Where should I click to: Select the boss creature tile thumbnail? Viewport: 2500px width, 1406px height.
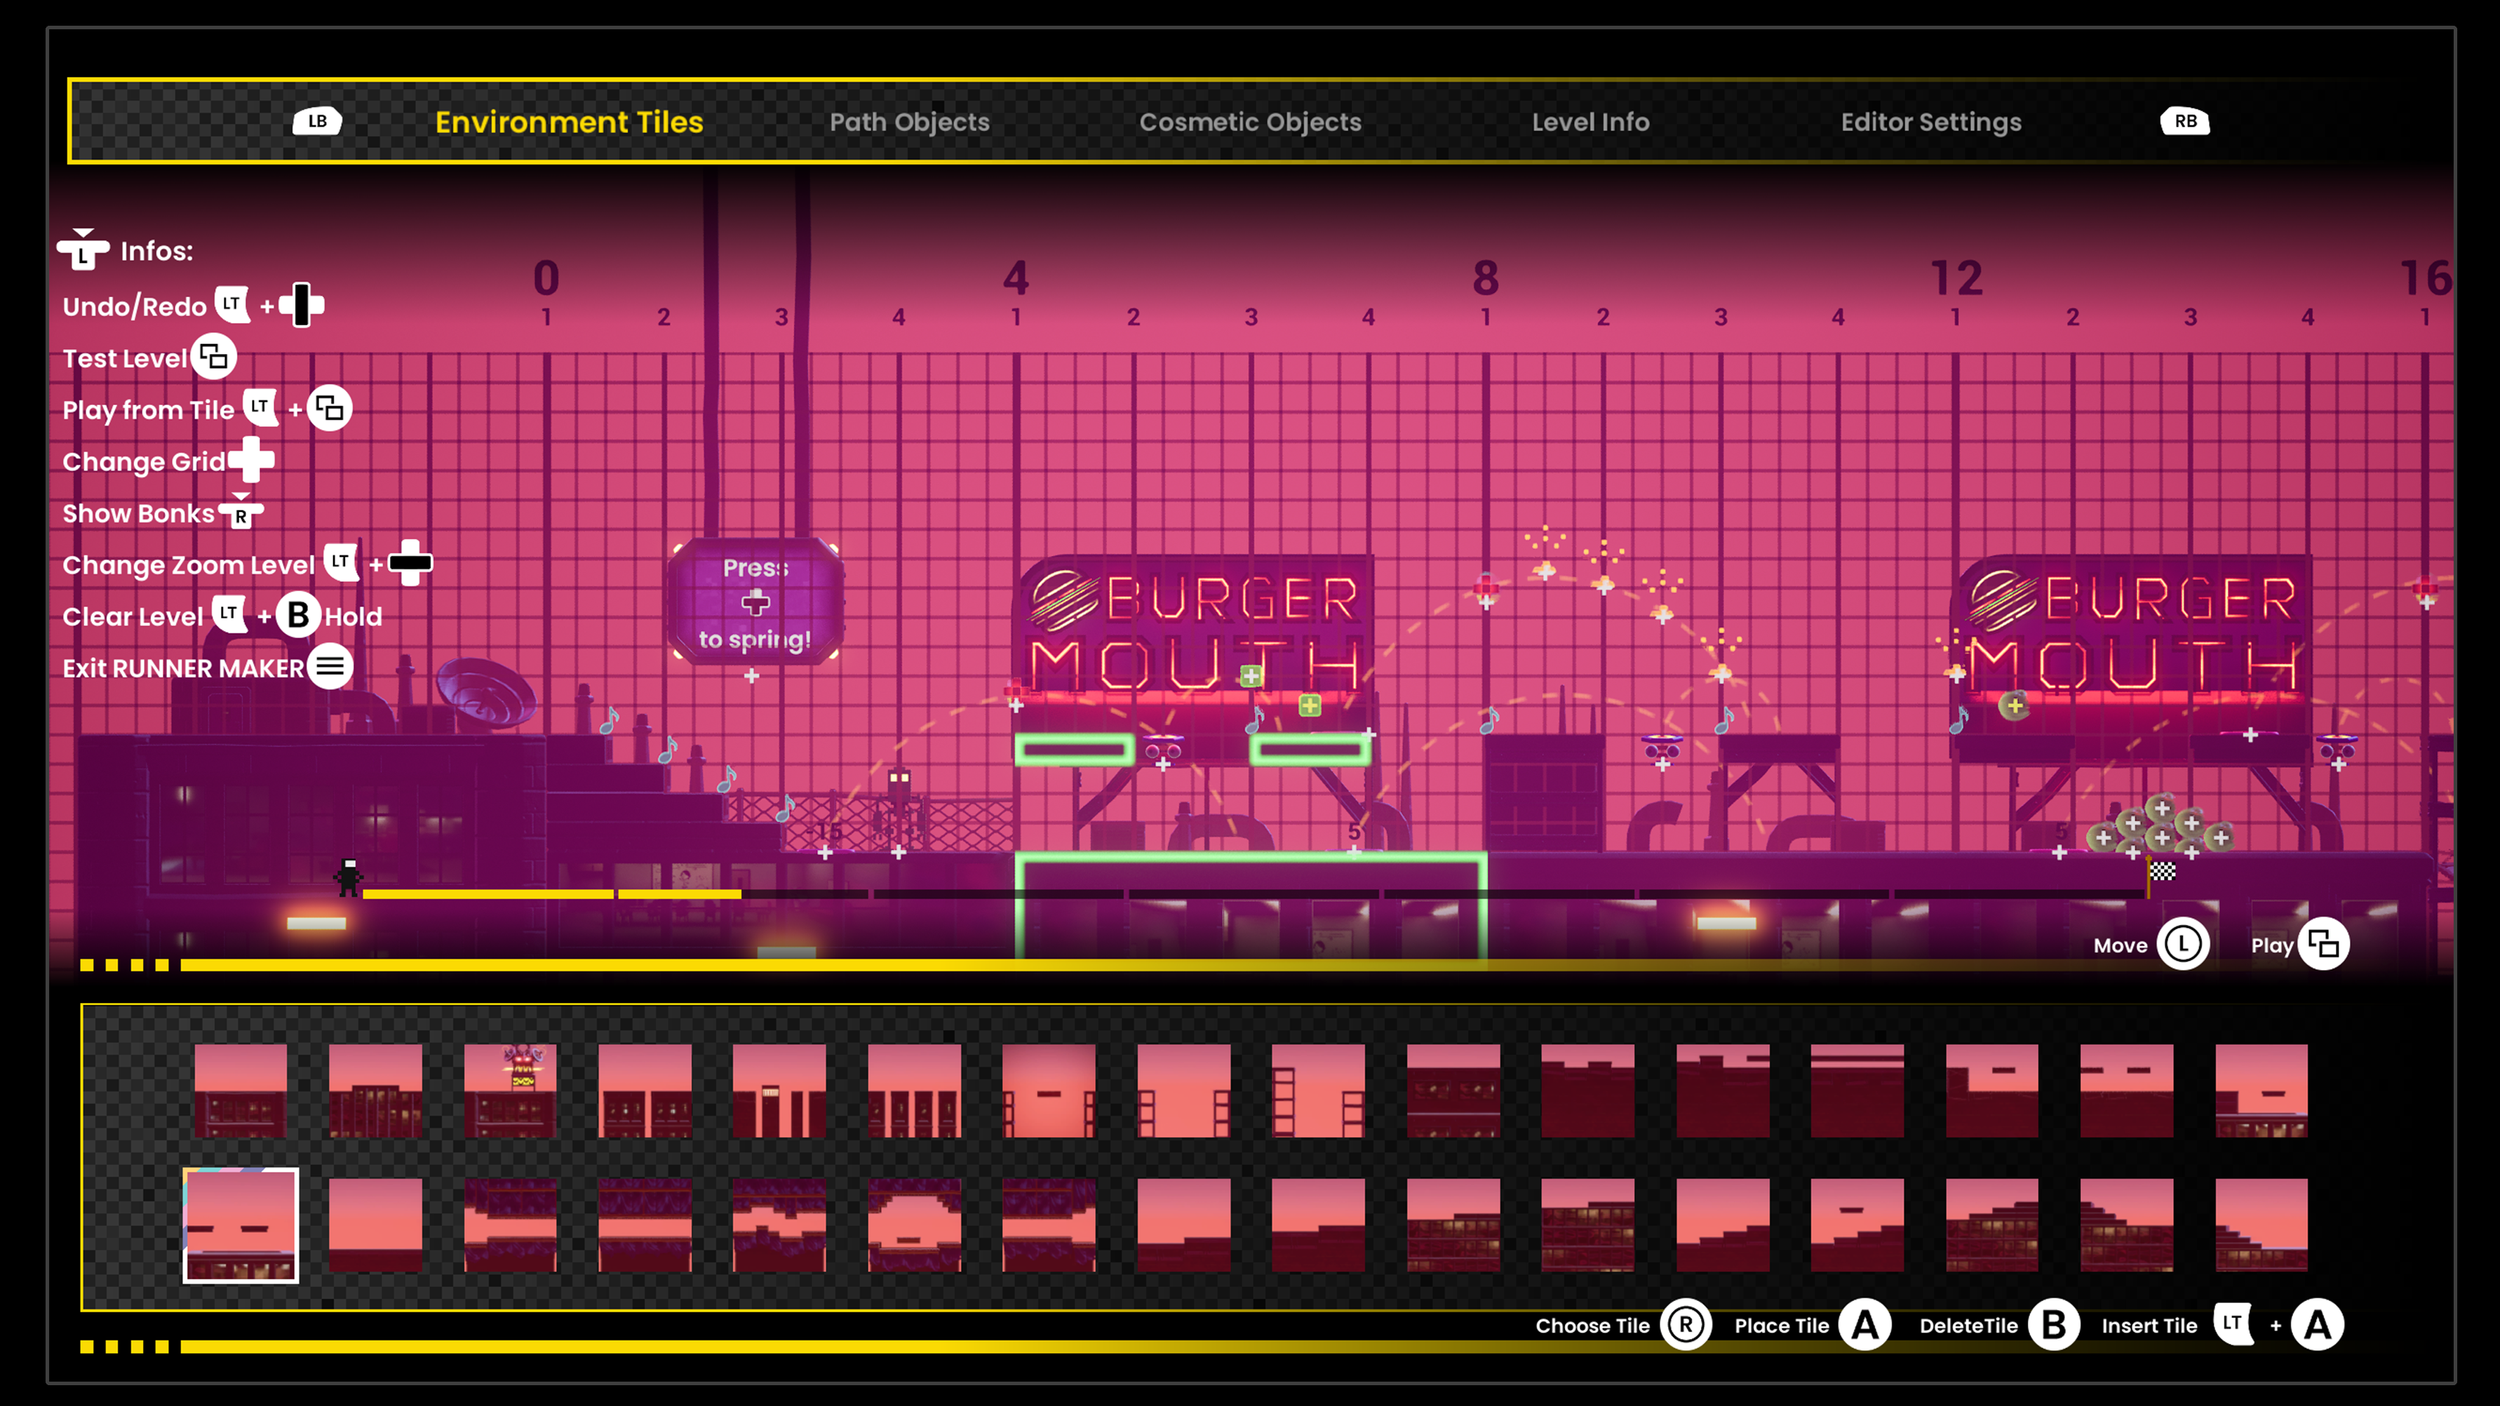pyautogui.click(x=510, y=1090)
